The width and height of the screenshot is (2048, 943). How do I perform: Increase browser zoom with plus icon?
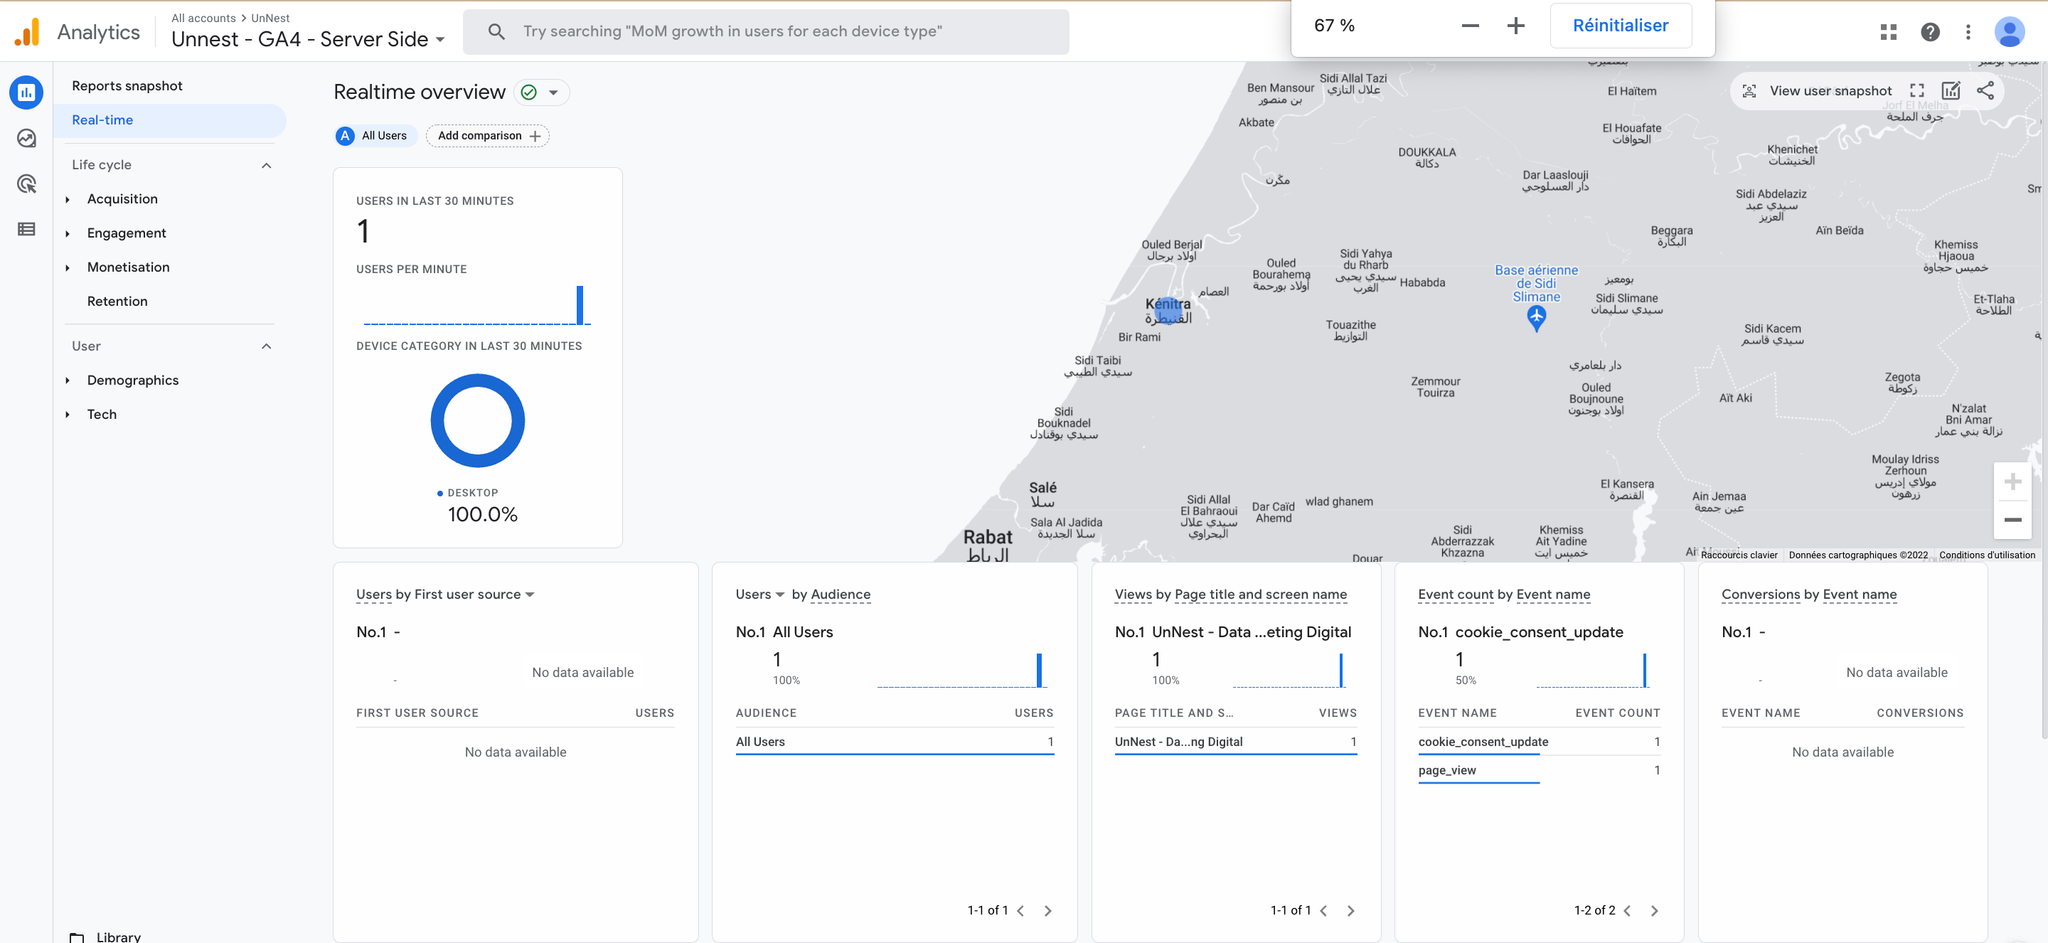(1516, 26)
